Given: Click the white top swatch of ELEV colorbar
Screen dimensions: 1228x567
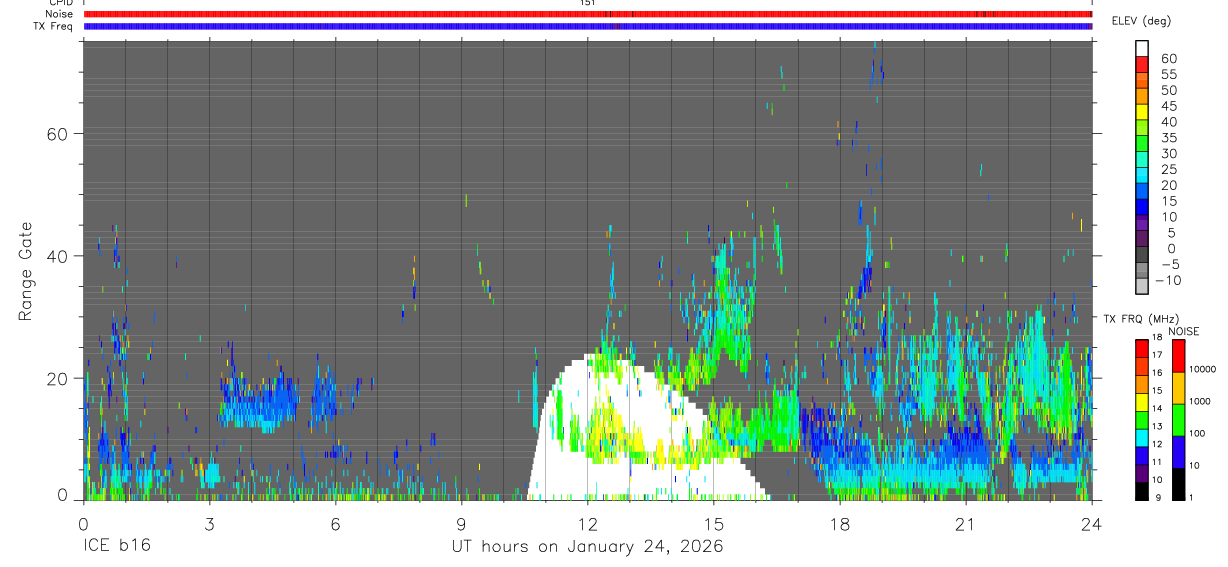Looking at the screenshot, I should [1142, 49].
